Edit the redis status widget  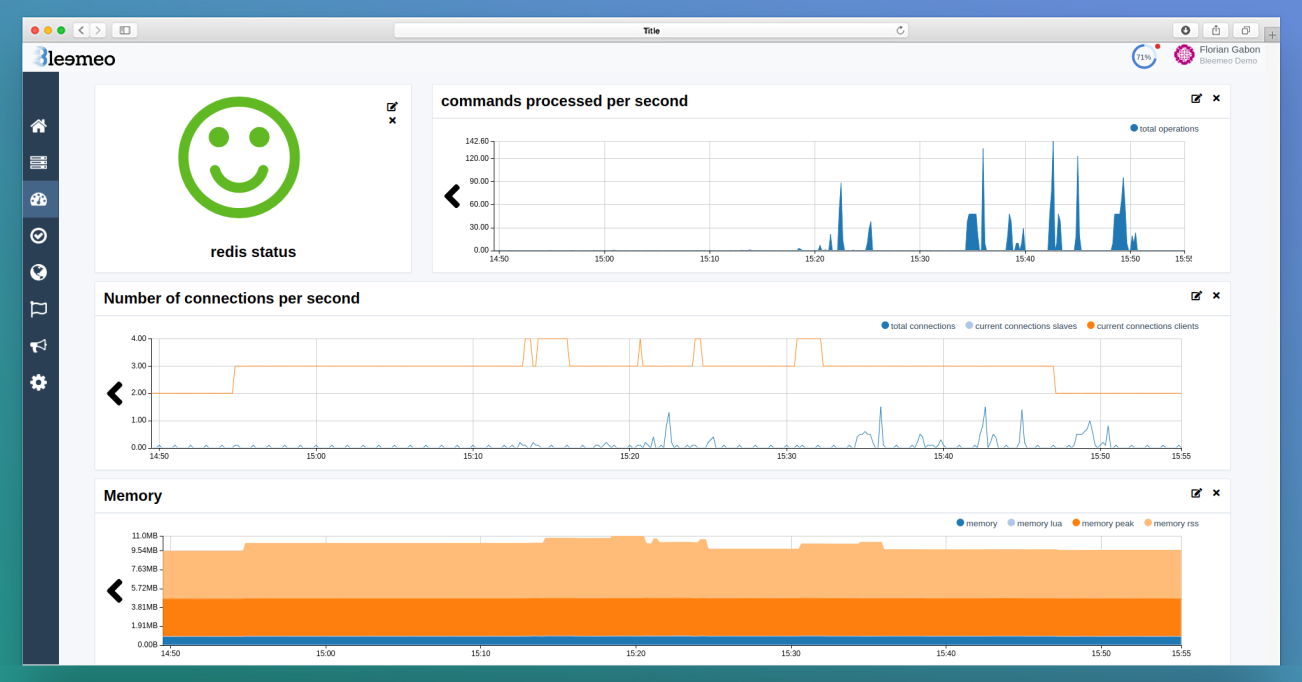tap(391, 106)
